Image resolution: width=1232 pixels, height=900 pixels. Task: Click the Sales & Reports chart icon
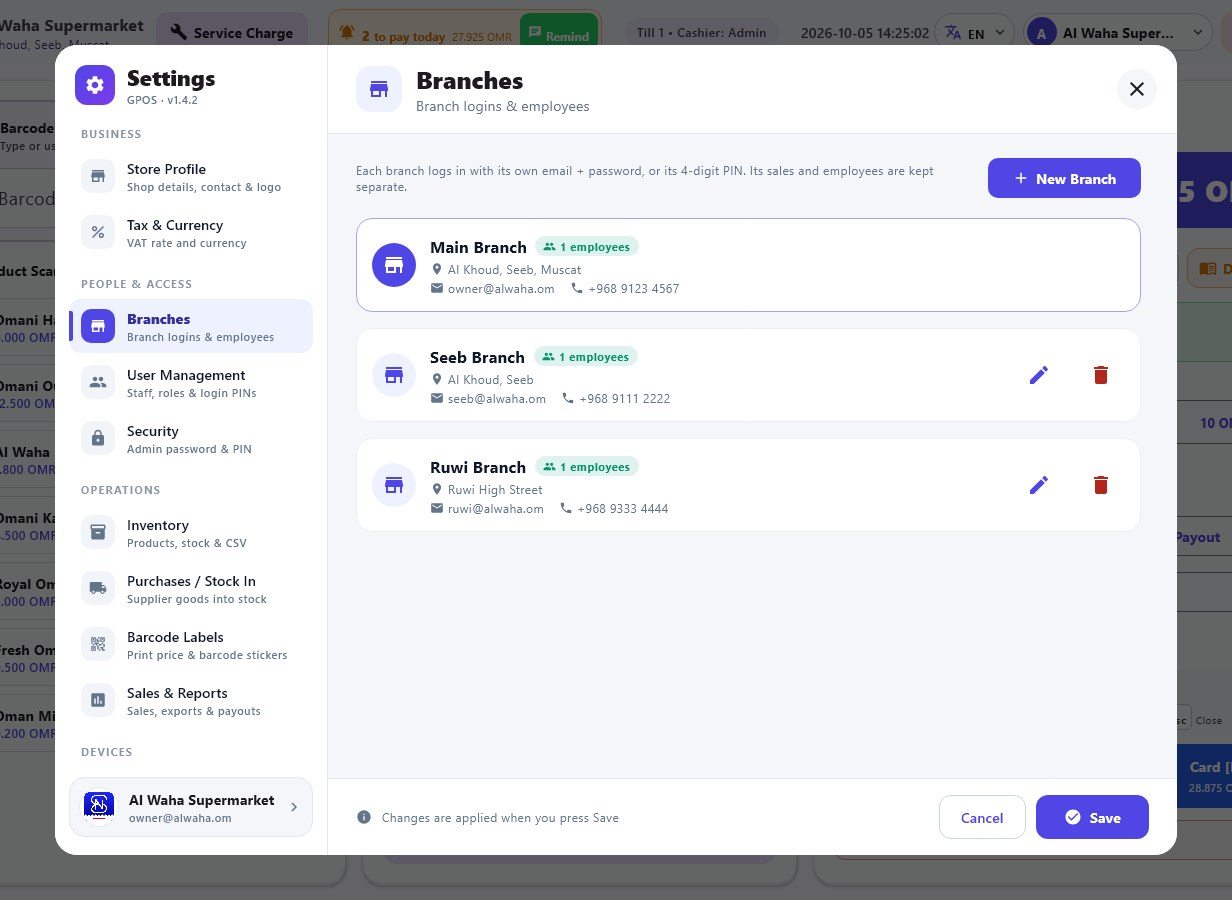[98, 700]
